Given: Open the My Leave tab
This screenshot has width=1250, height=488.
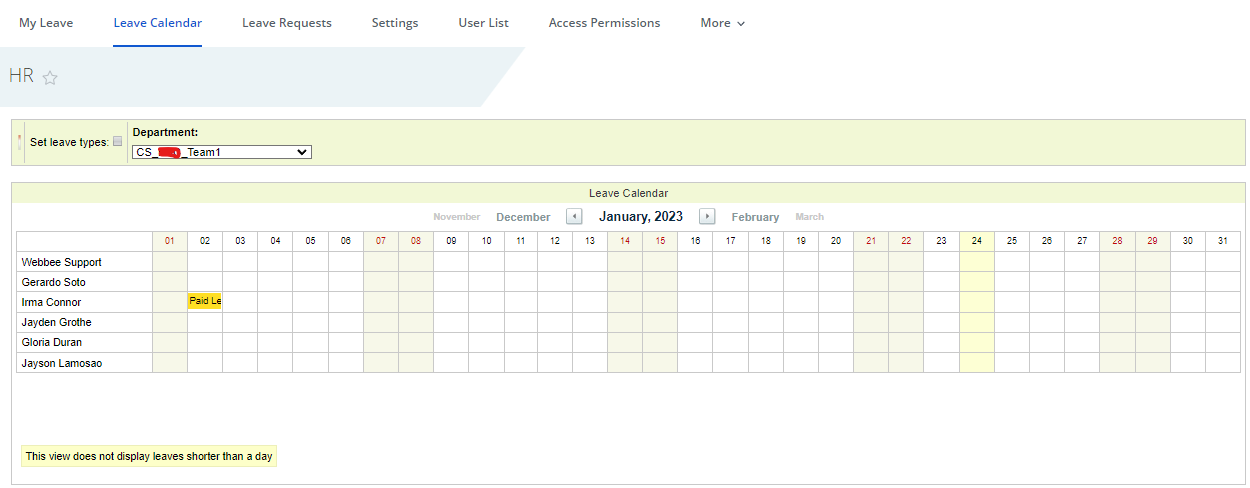Looking at the screenshot, I should pos(46,23).
